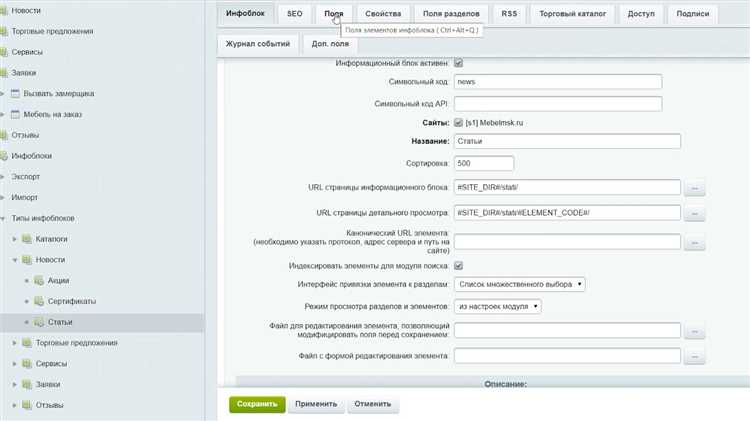This screenshot has height=421, width=750.
Task: Open Инфоблоки in the sidebar
Action: click(x=32, y=156)
